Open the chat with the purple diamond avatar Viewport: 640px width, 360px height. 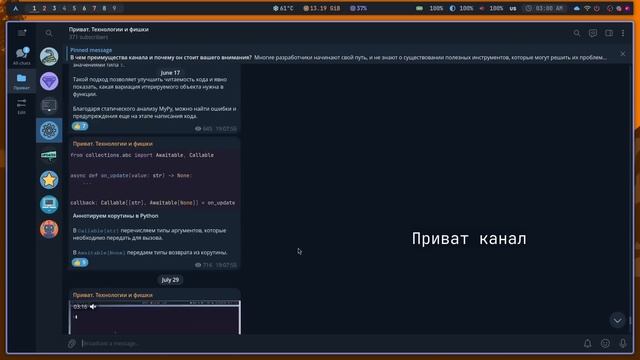coord(49,81)
